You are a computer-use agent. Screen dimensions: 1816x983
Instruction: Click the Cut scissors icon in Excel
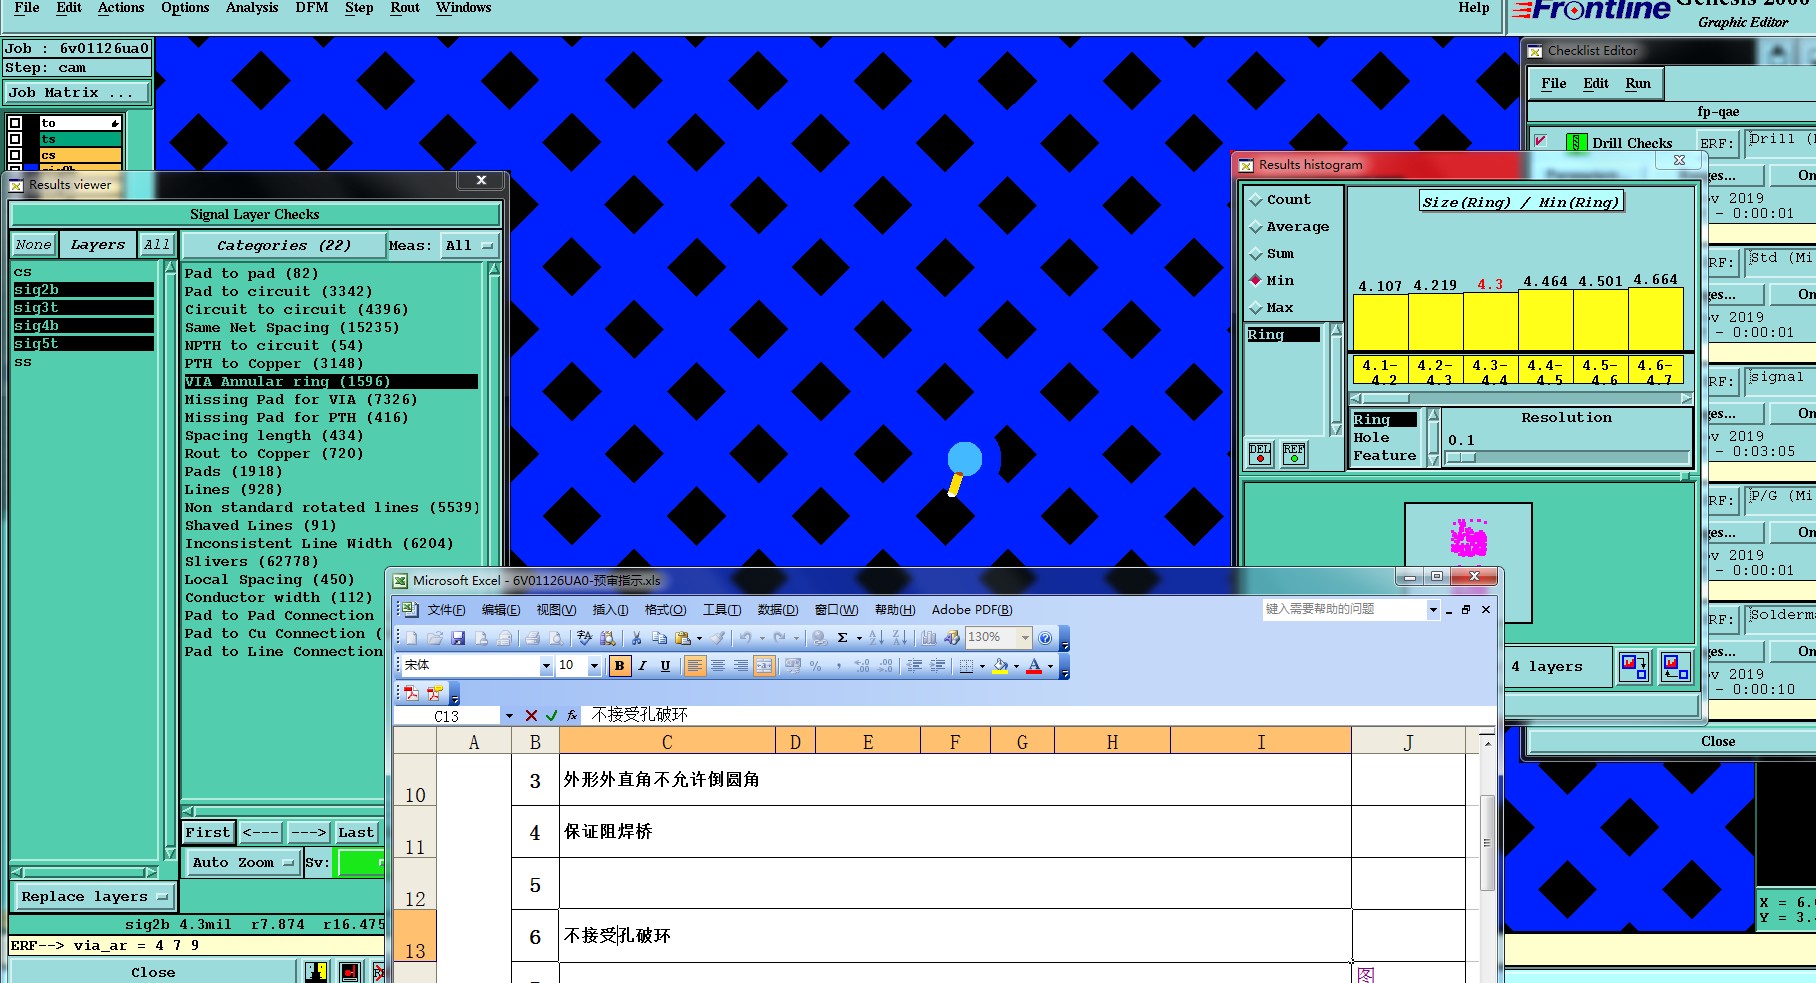pos(636,638)
